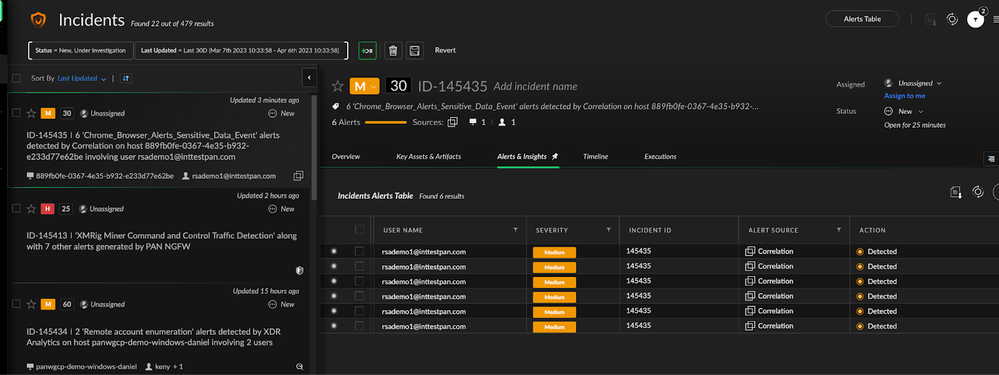Click the H severity badge on ID-145413
Image resolution: width=999 pixels, height=375 pixels.
click(48, 209)
